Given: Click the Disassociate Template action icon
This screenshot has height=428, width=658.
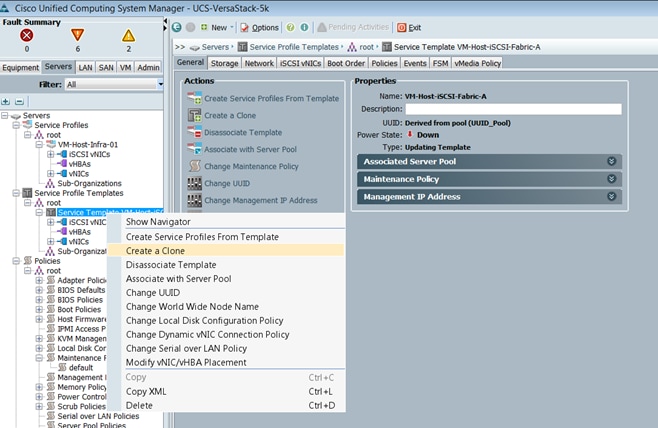Looking at the screenshot, I should 194,132.
